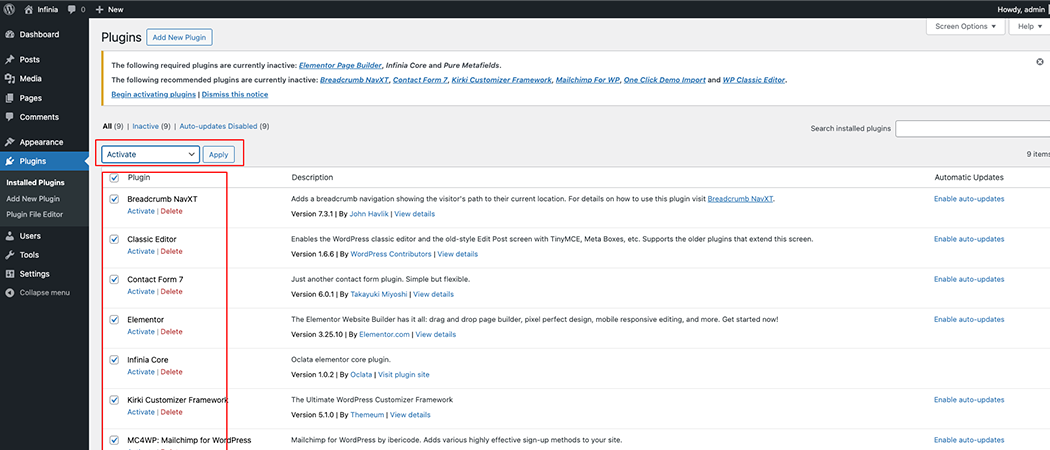
Task: Open Takayuki Miyoshi author link
Action: coord(378,295)
